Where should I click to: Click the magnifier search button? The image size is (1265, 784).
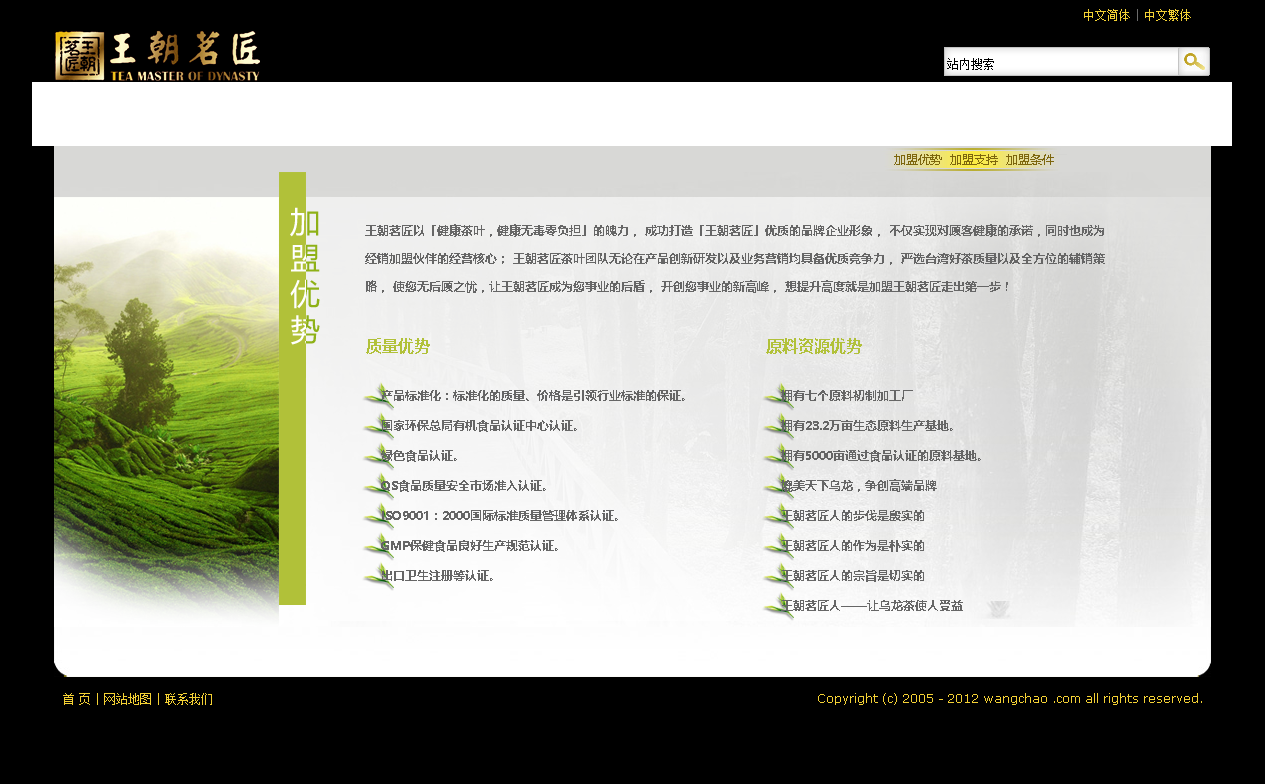(1194, 62)
